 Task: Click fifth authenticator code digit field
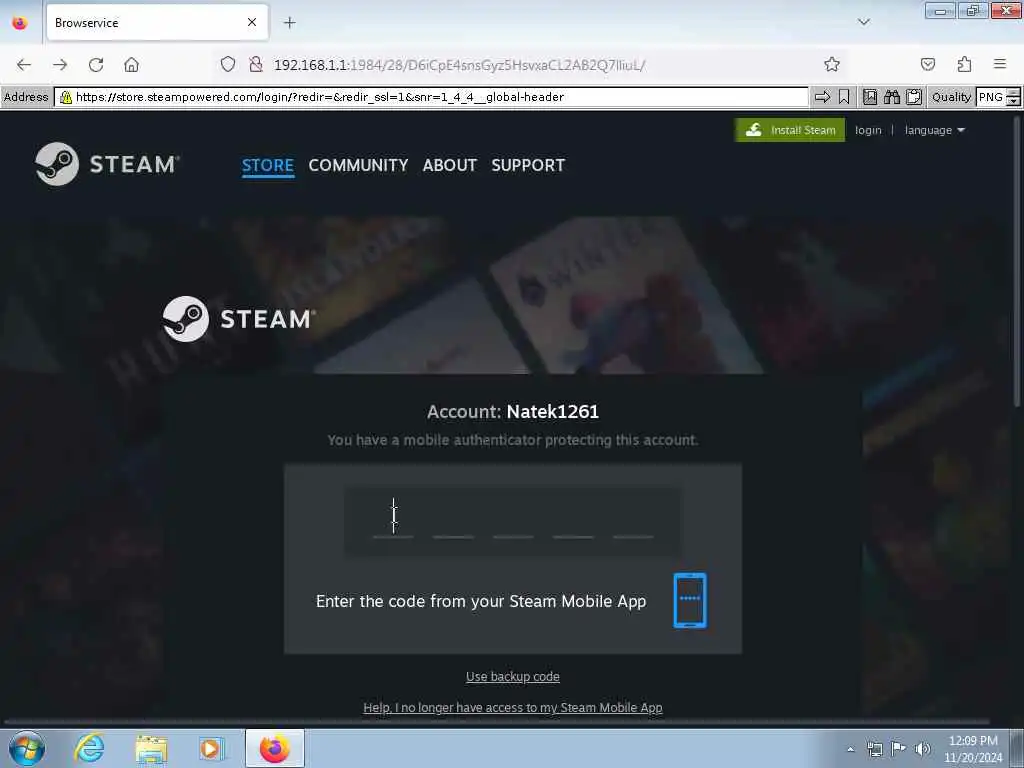tap(633, 520)
